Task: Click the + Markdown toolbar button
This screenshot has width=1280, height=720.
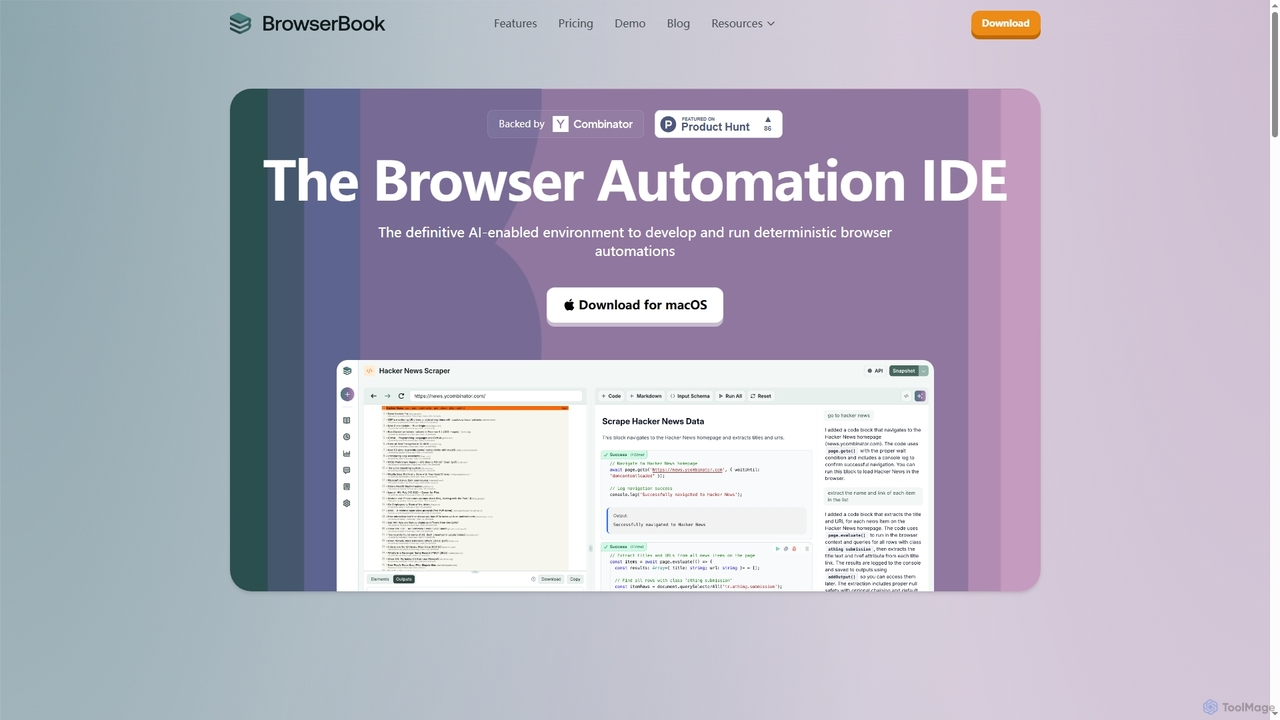Action: [646, 396]
